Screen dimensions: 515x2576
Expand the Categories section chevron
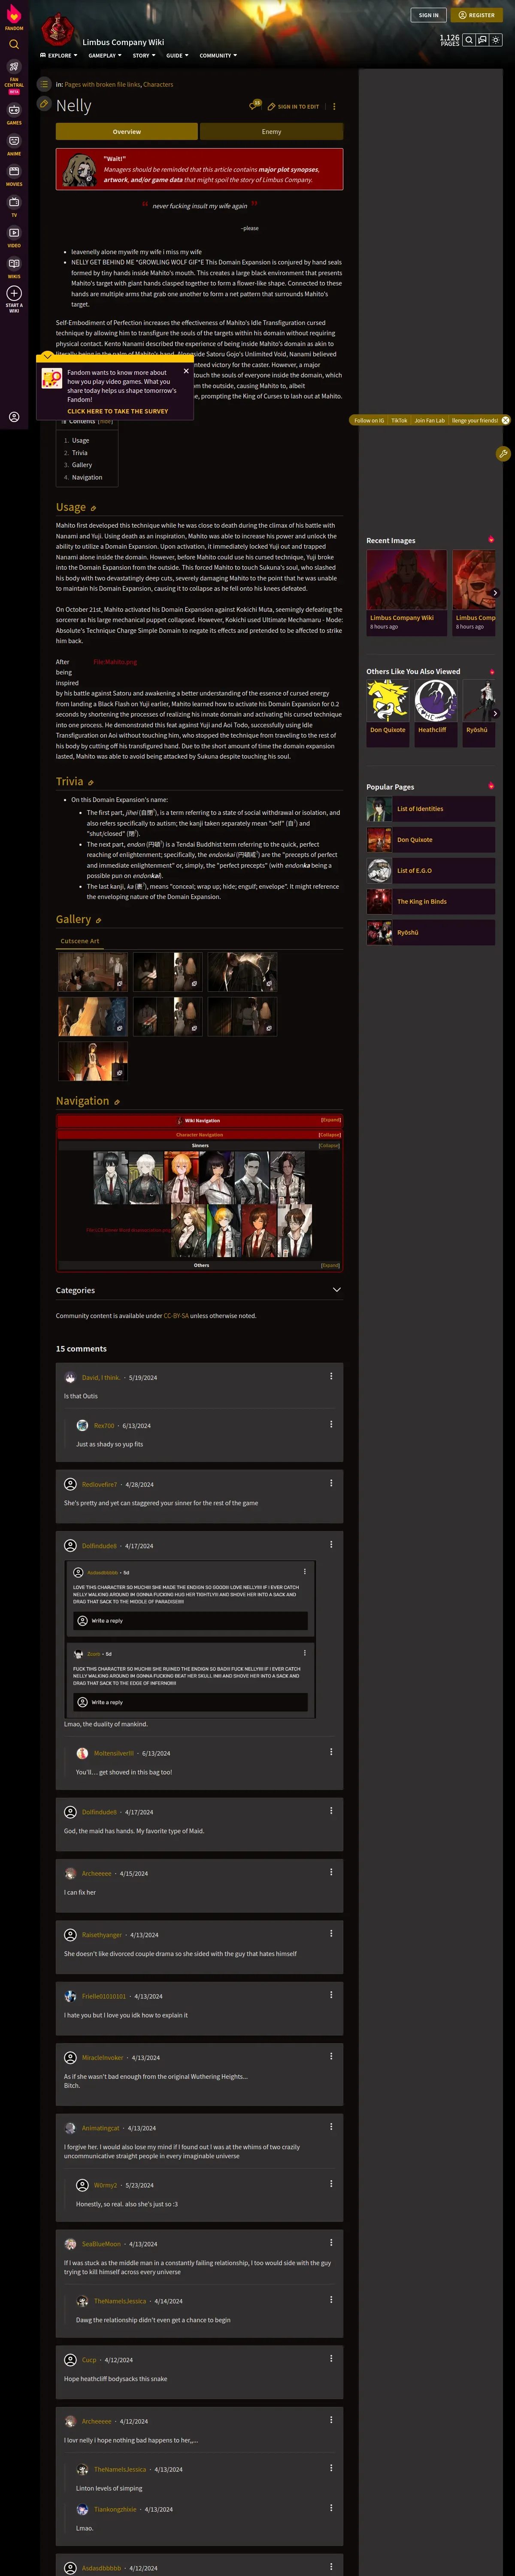pyautogui.click(x=336, y=1290)
